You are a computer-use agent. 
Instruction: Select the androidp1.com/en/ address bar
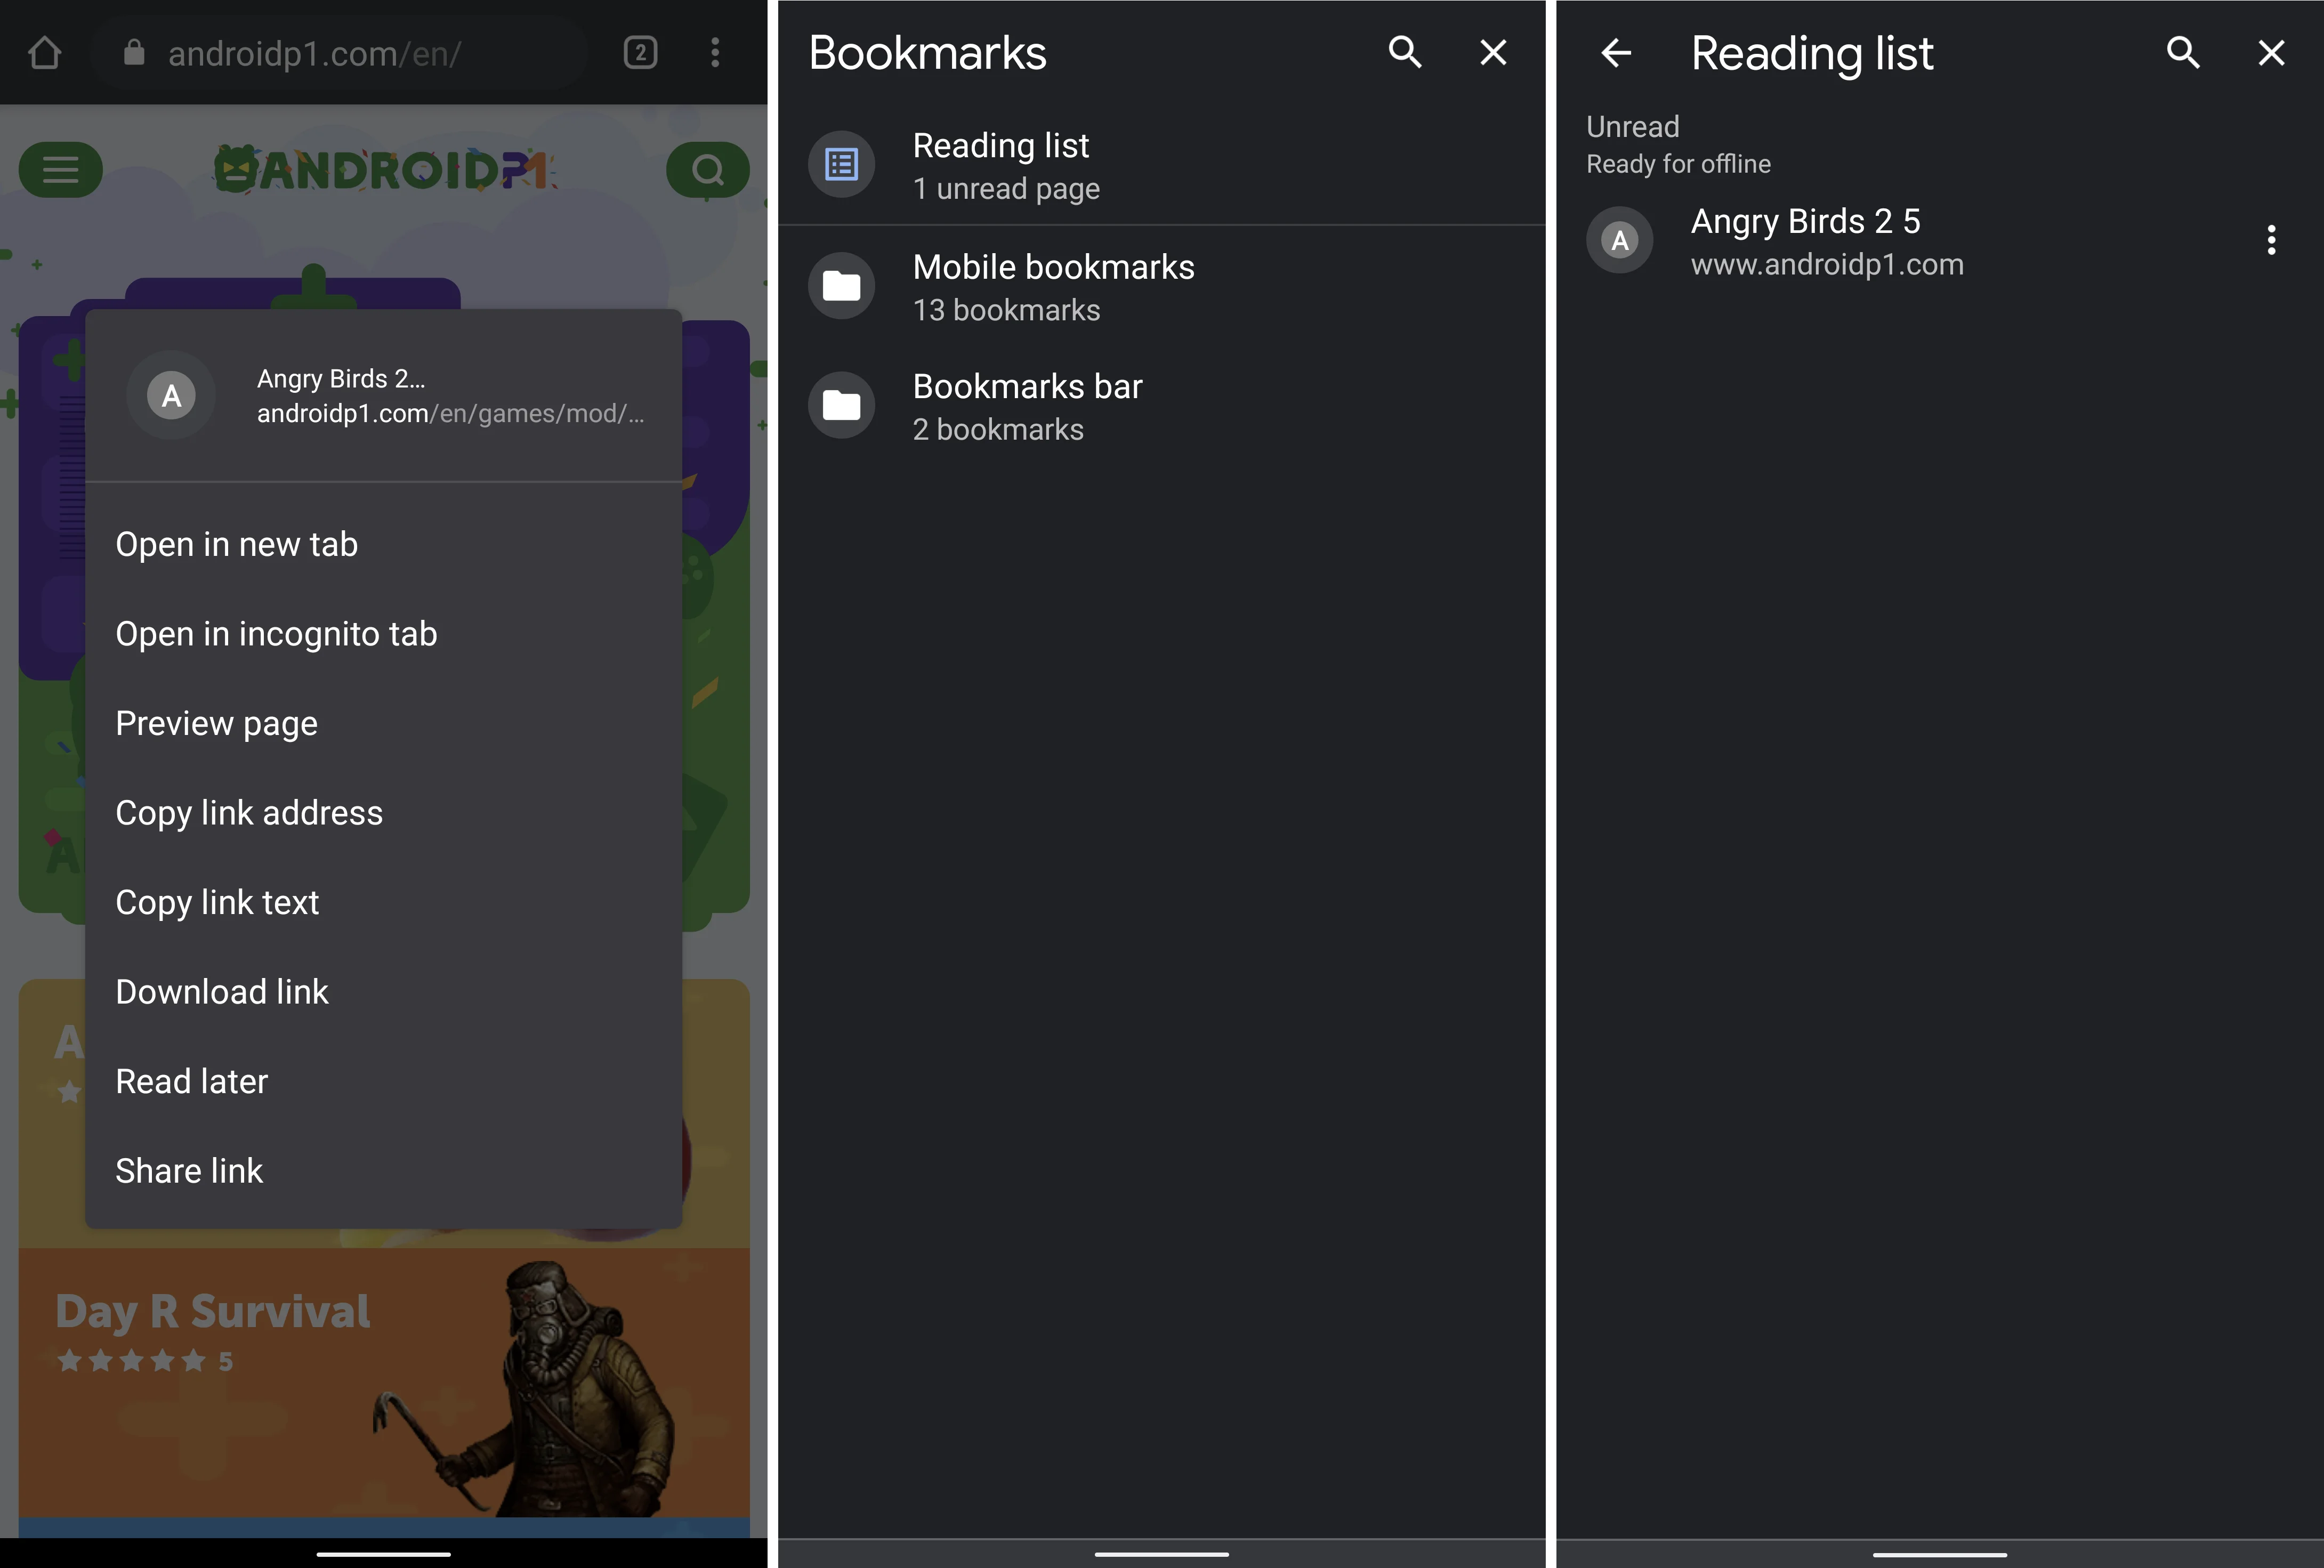(340, 52)
